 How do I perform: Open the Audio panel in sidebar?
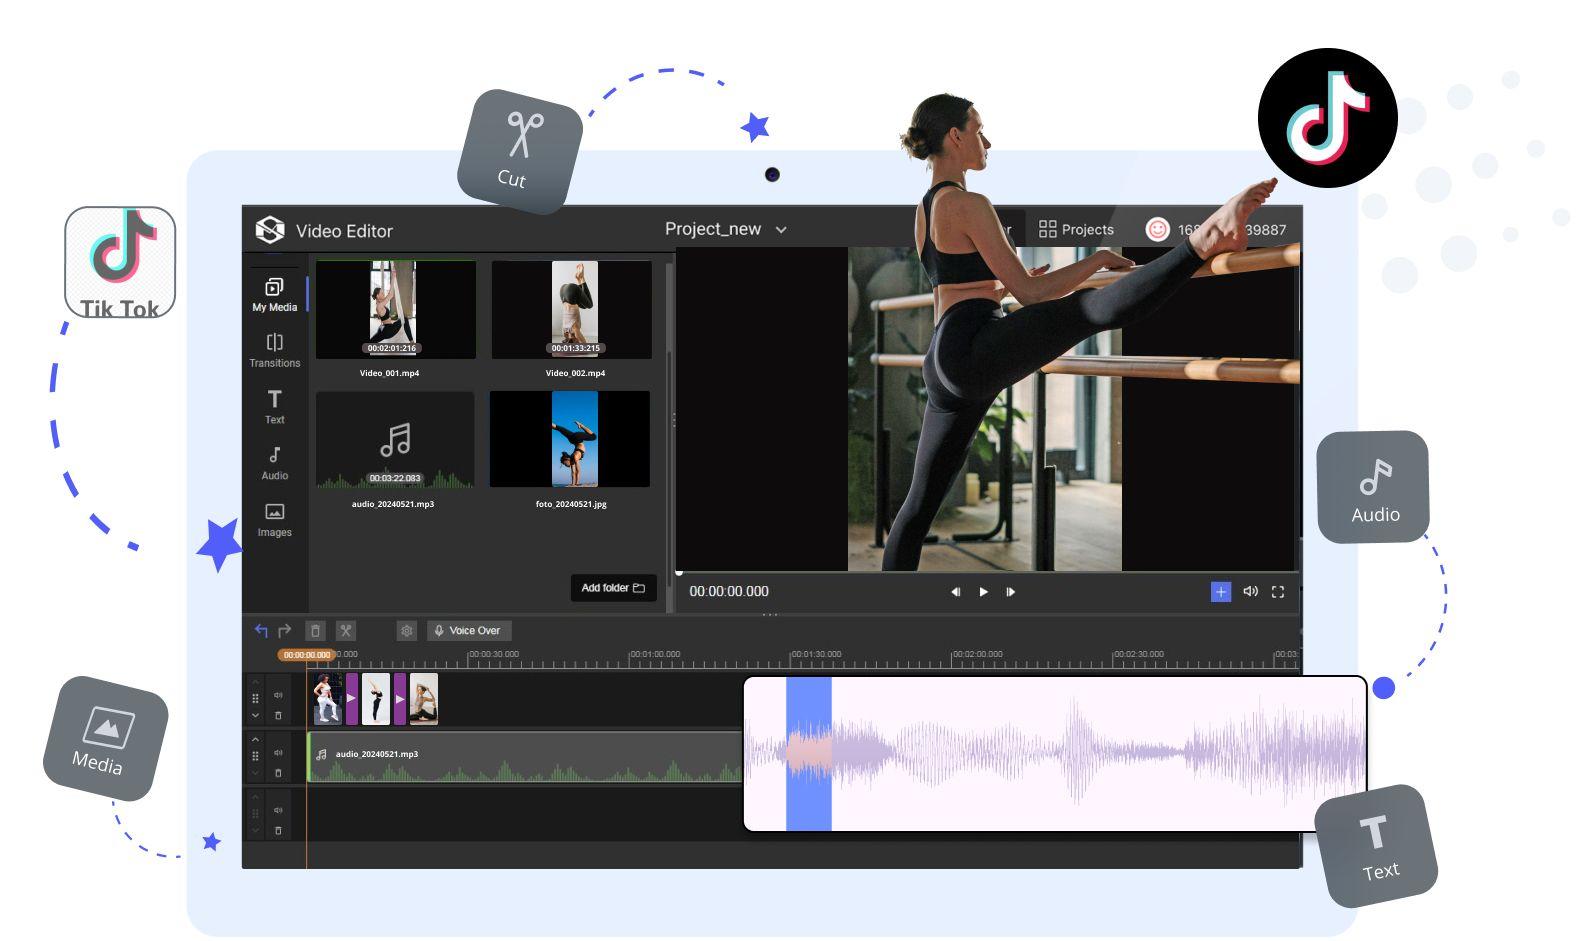(274, 463)
